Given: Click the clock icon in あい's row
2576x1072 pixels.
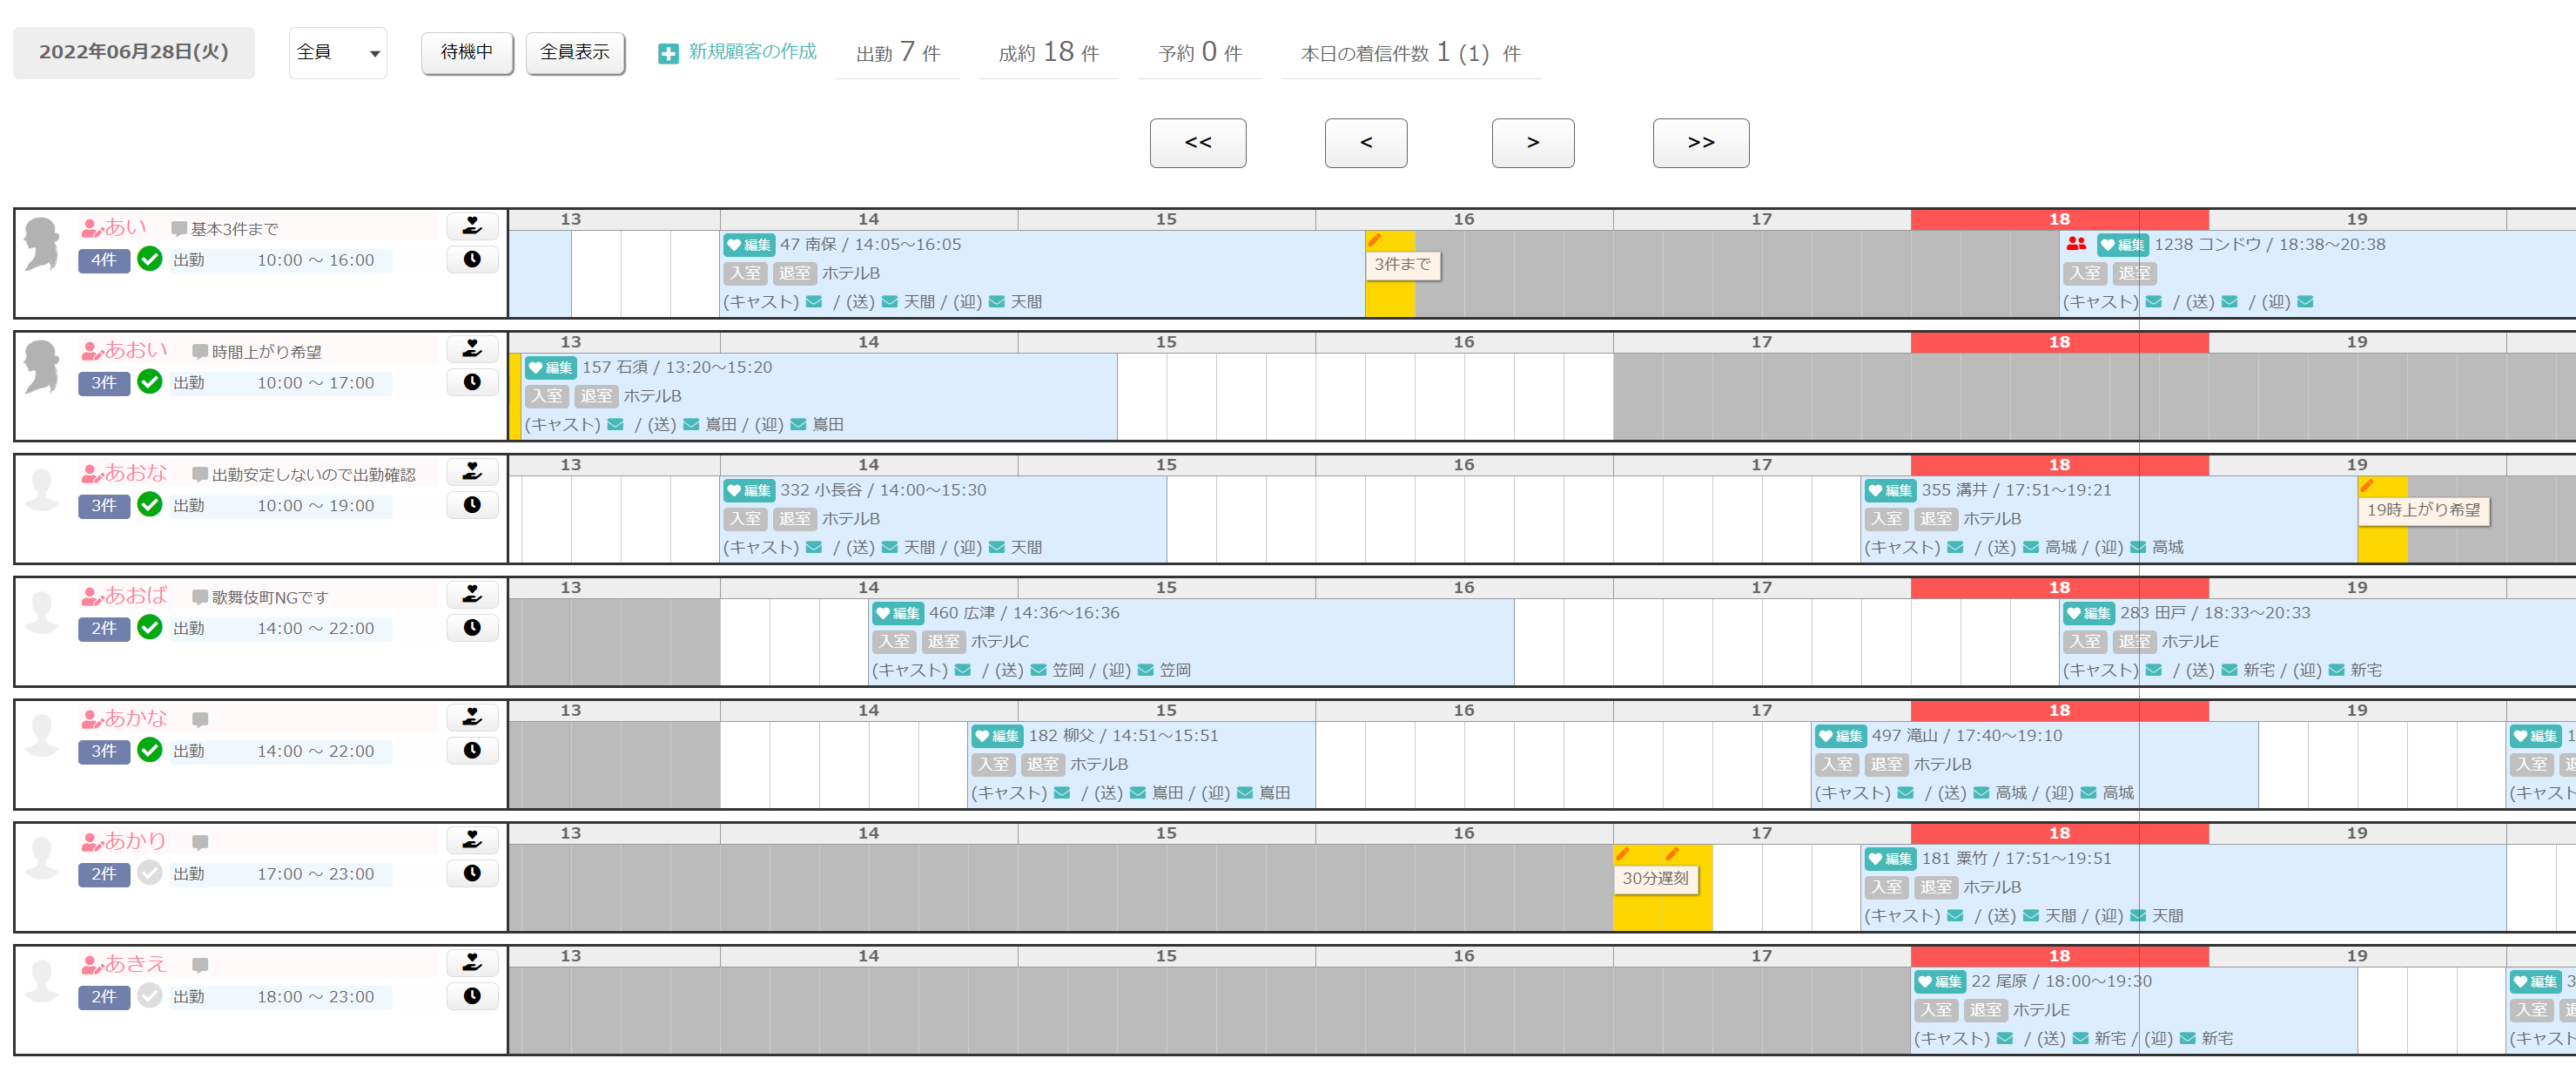Looking at the screenshot, I should [x=472, y=259].
